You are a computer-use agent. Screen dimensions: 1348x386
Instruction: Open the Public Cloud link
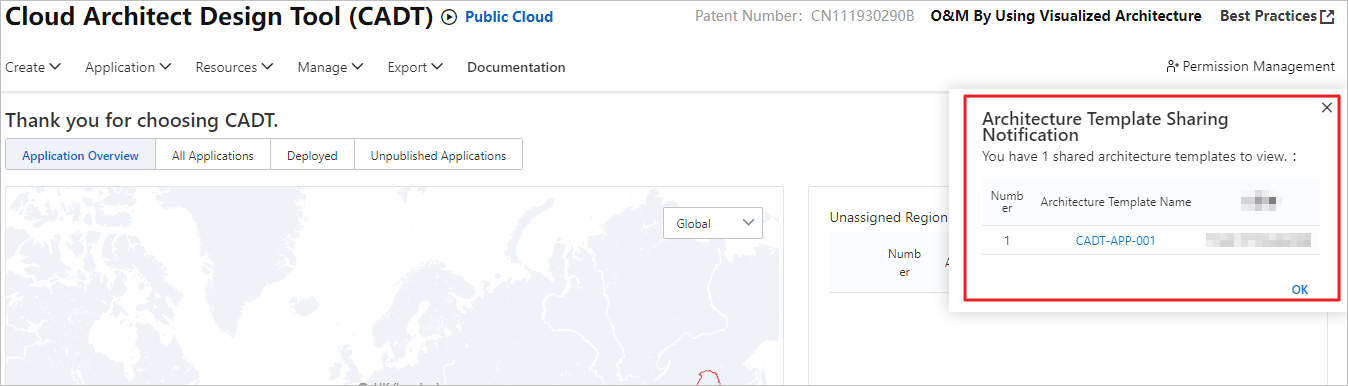click(509, 17)
